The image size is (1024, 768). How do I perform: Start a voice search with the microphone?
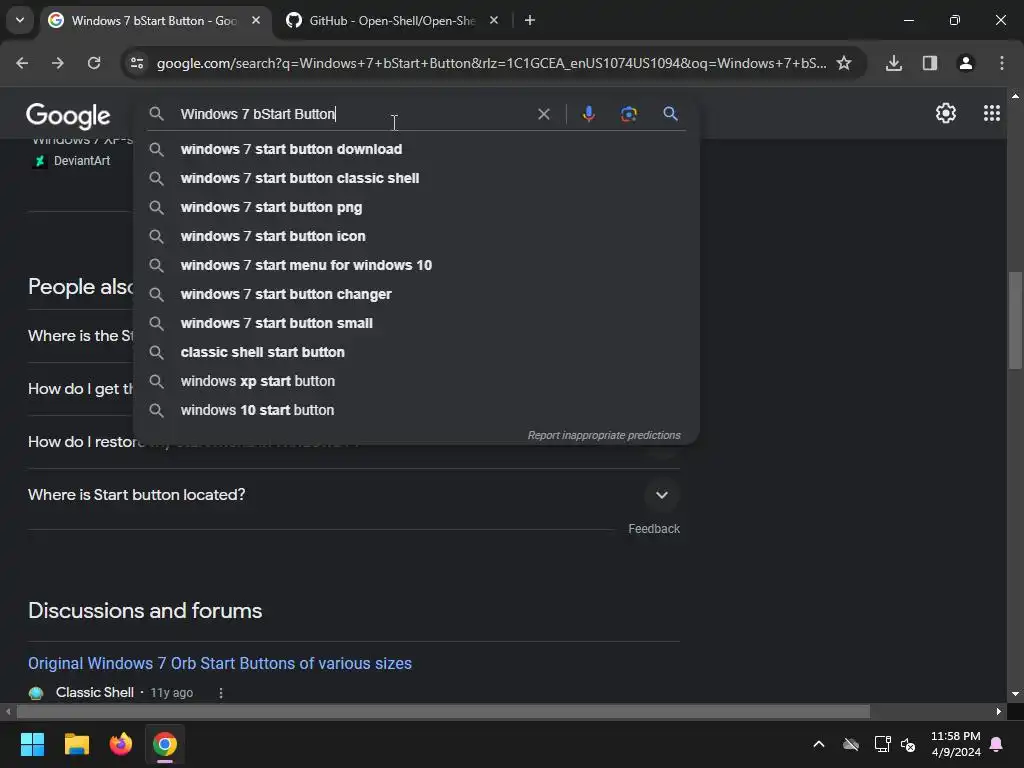588,114
